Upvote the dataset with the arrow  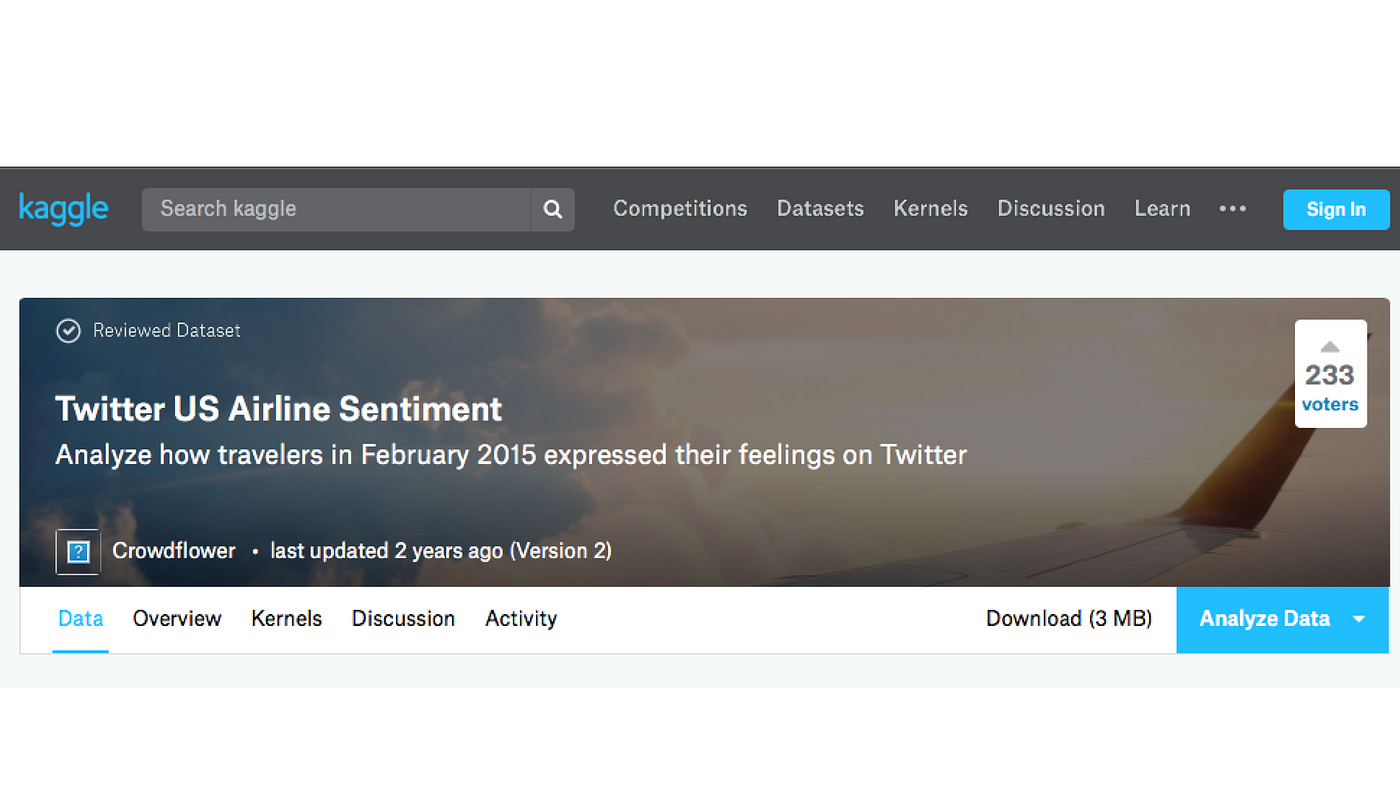[1330, 345]
